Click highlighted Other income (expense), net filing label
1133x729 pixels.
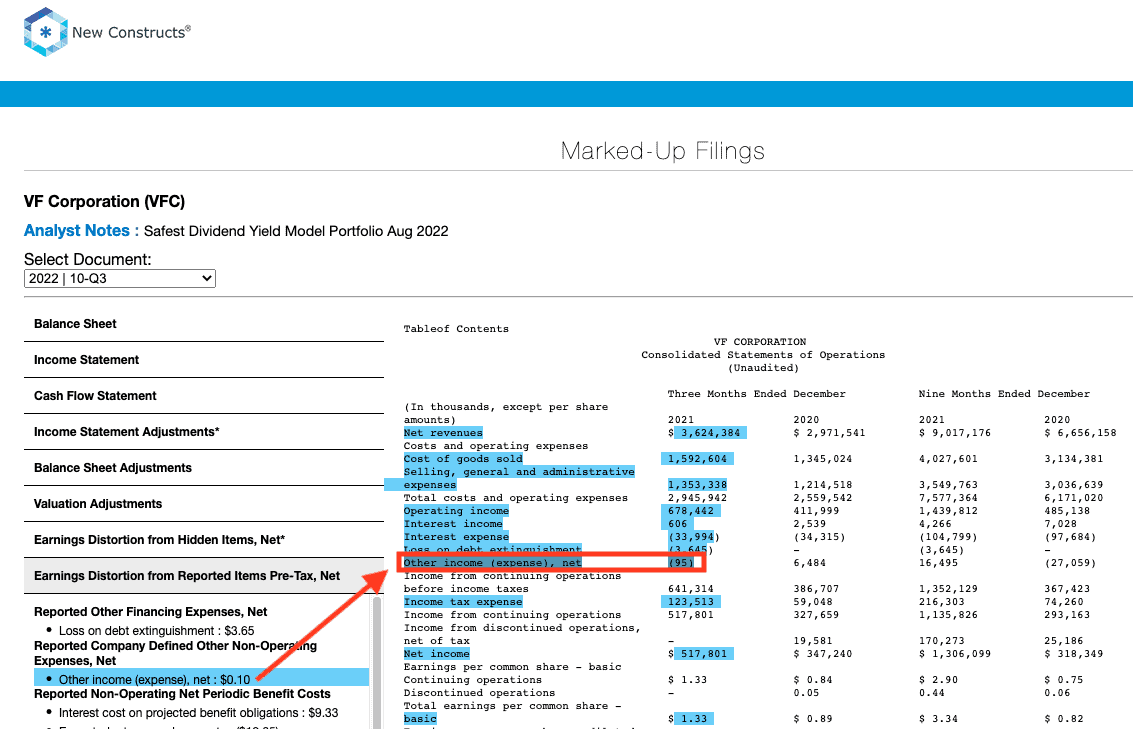(x=492, y=563)
